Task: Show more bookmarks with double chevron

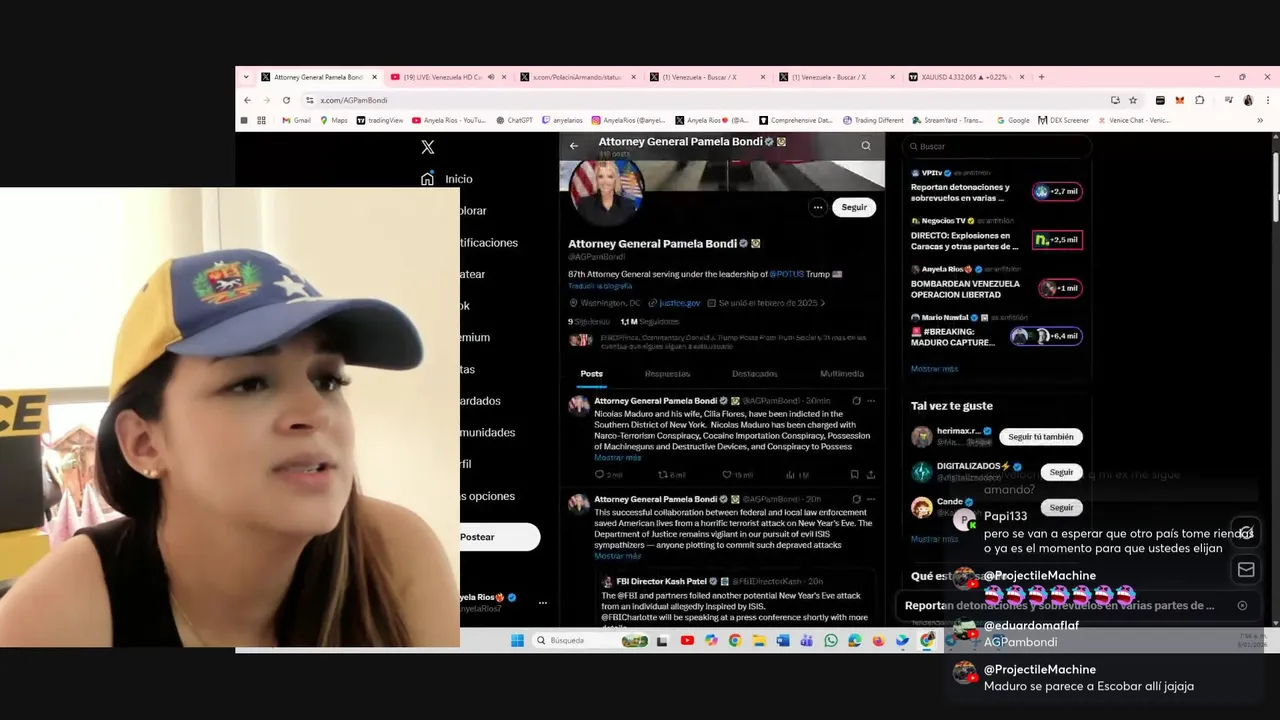Action: coord(1260,120)
